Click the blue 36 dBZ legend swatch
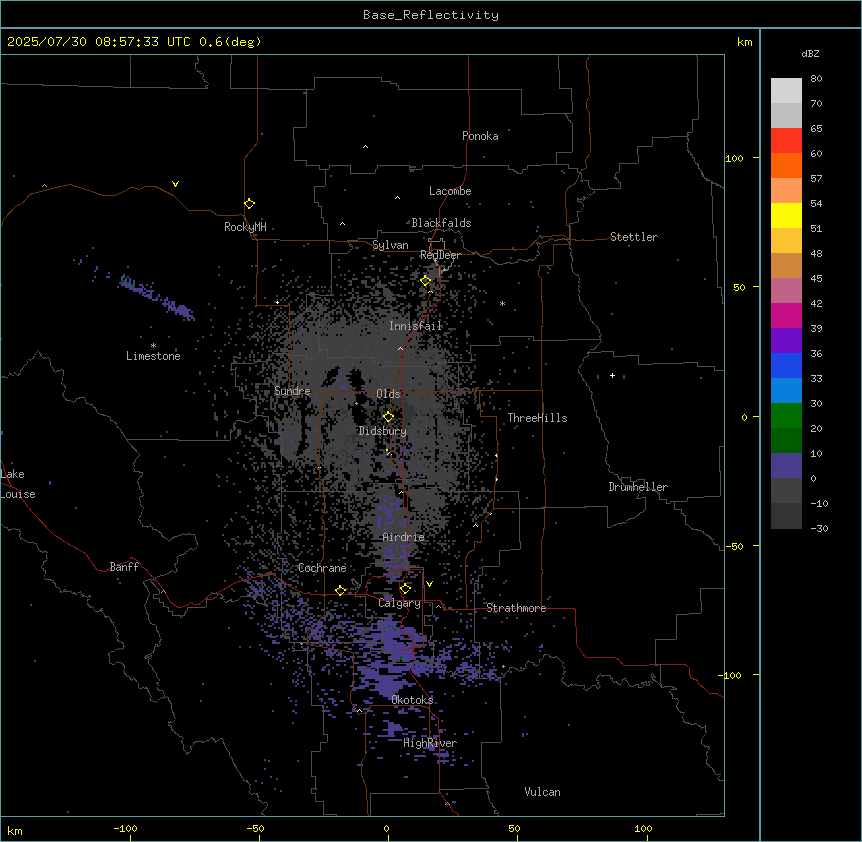 pos(786,365)
